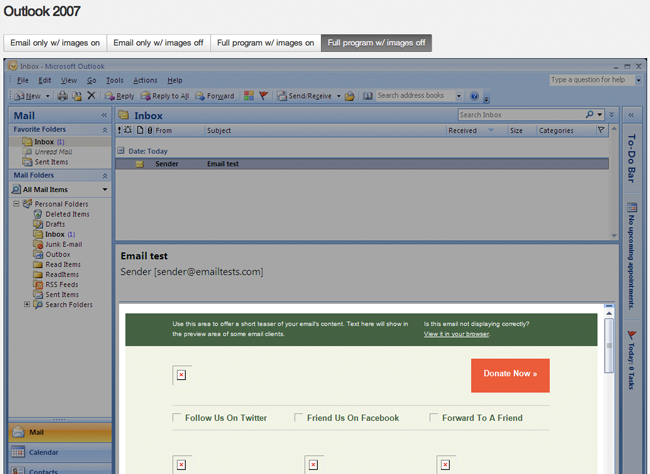Click the Donate Now button

click(510, 375)
